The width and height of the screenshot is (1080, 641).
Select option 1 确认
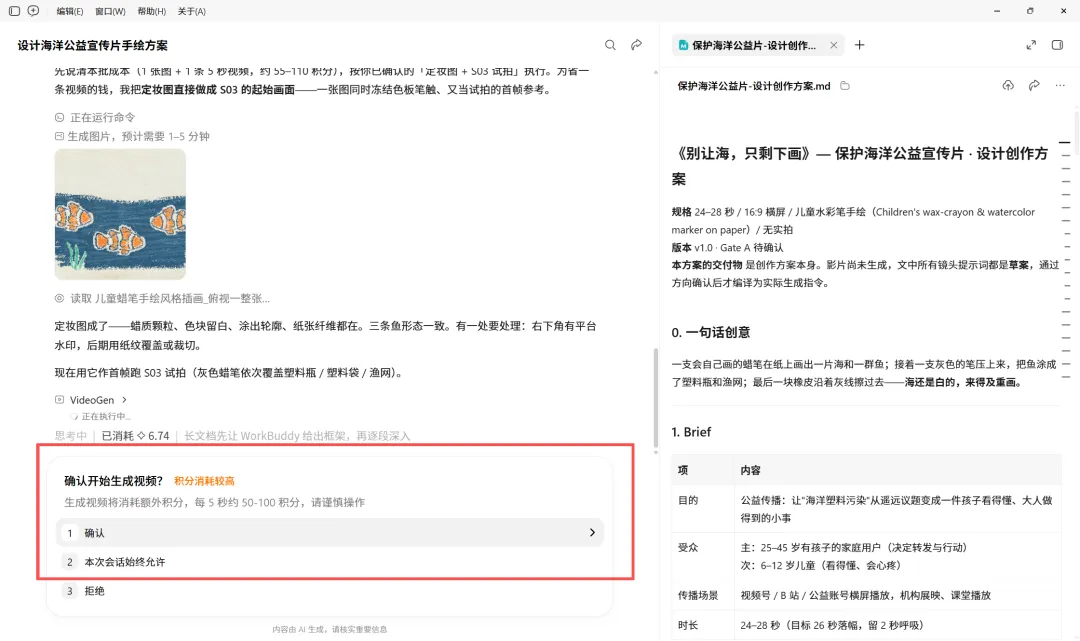330,533
